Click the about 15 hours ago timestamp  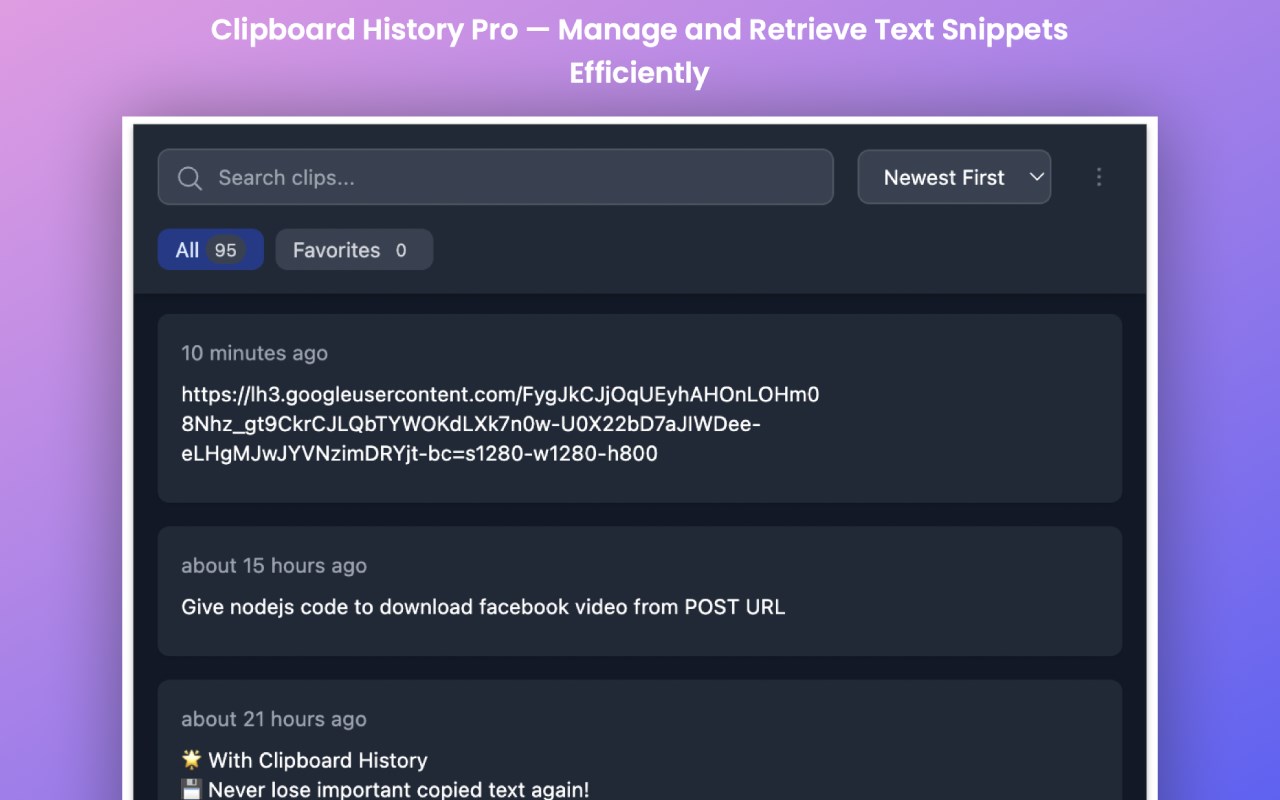(x=274, y=566)
